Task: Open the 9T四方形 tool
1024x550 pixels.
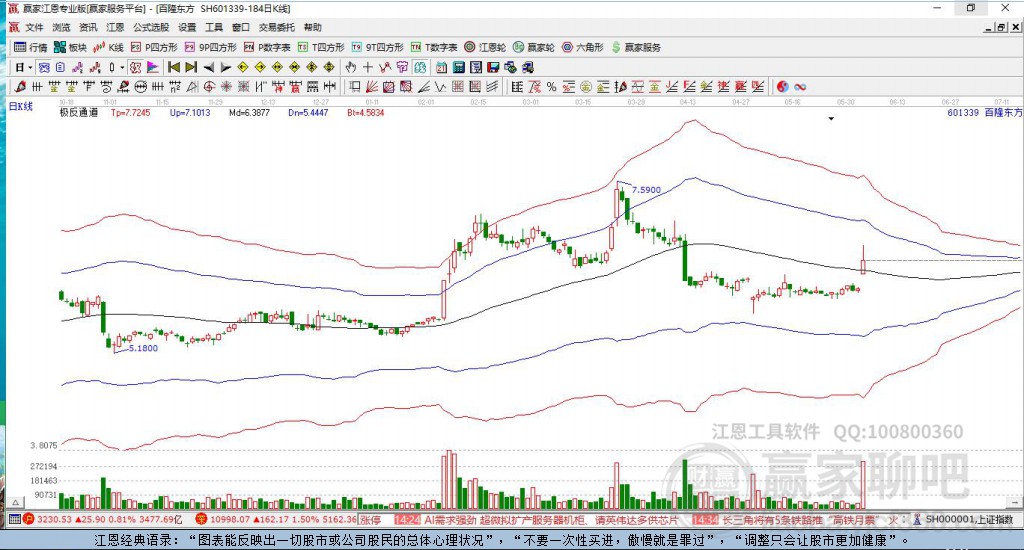Action: pyautogui.click(x=377, y=47)
